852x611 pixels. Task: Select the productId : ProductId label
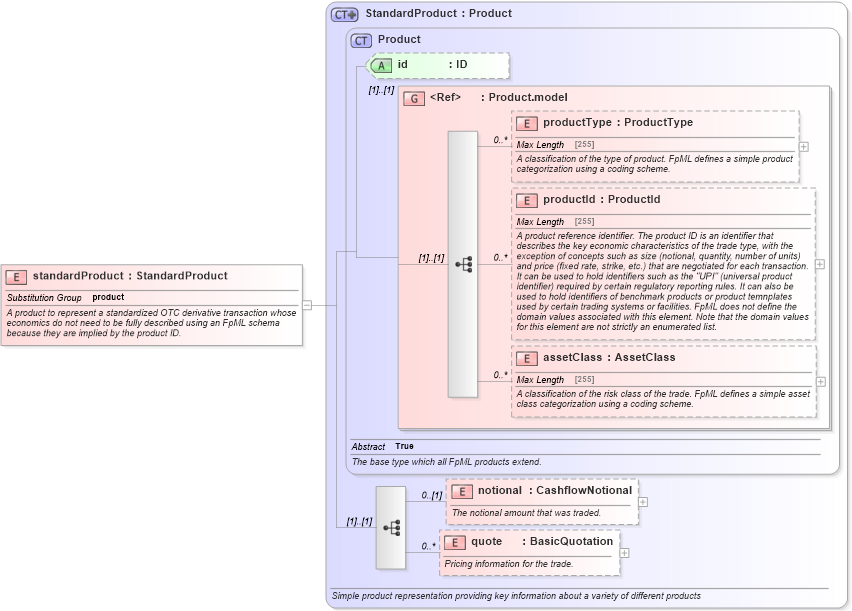[602, 200]
